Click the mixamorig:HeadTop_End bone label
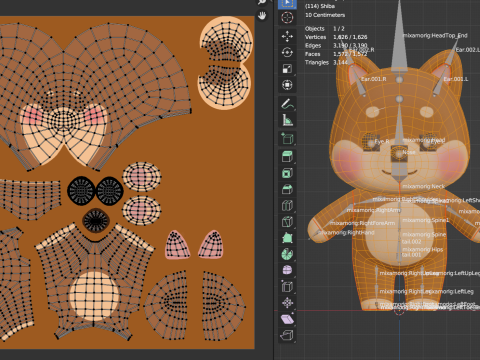 (x=435, y=35)
